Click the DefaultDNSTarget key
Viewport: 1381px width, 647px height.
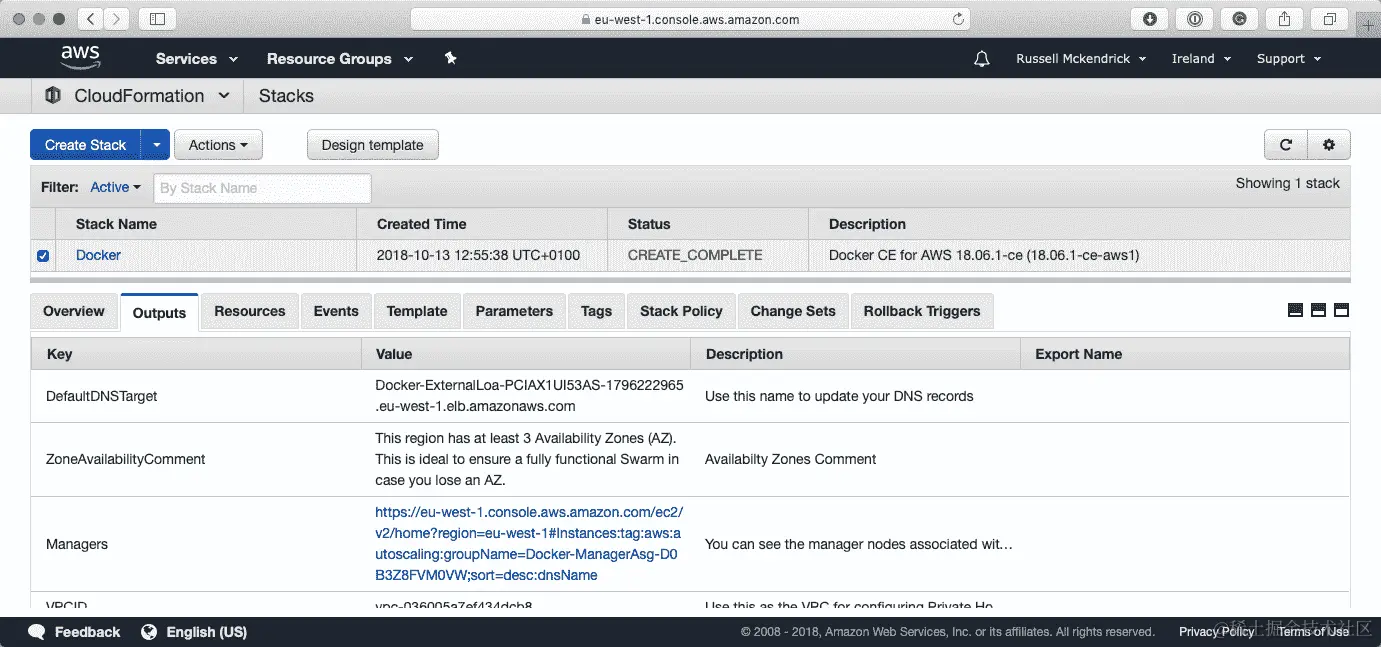point(102,396)
